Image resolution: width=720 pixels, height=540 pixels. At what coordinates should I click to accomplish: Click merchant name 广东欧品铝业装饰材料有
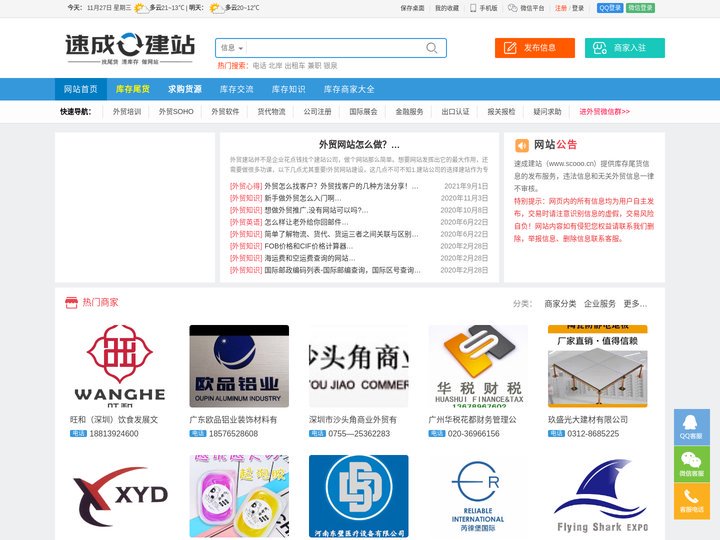pos(233,420)
